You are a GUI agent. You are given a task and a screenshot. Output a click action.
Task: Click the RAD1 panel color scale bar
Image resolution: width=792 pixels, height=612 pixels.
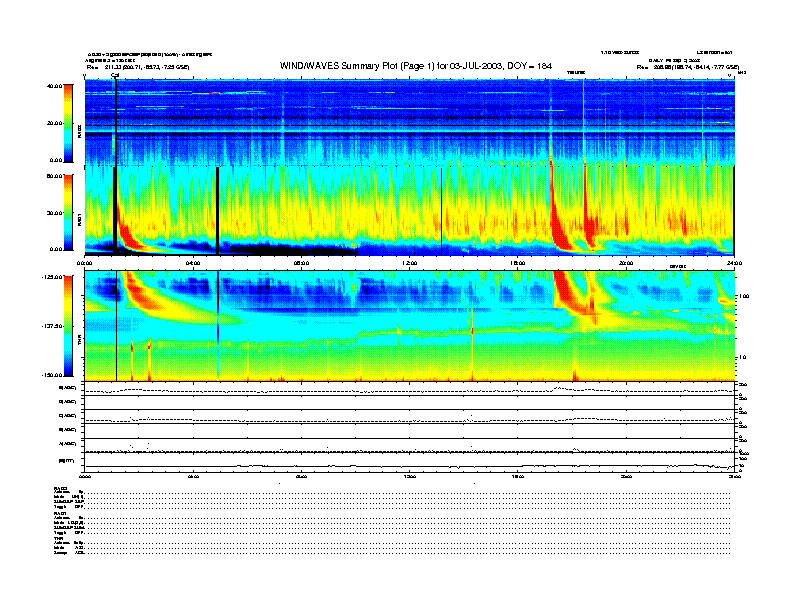click(69, 212)
